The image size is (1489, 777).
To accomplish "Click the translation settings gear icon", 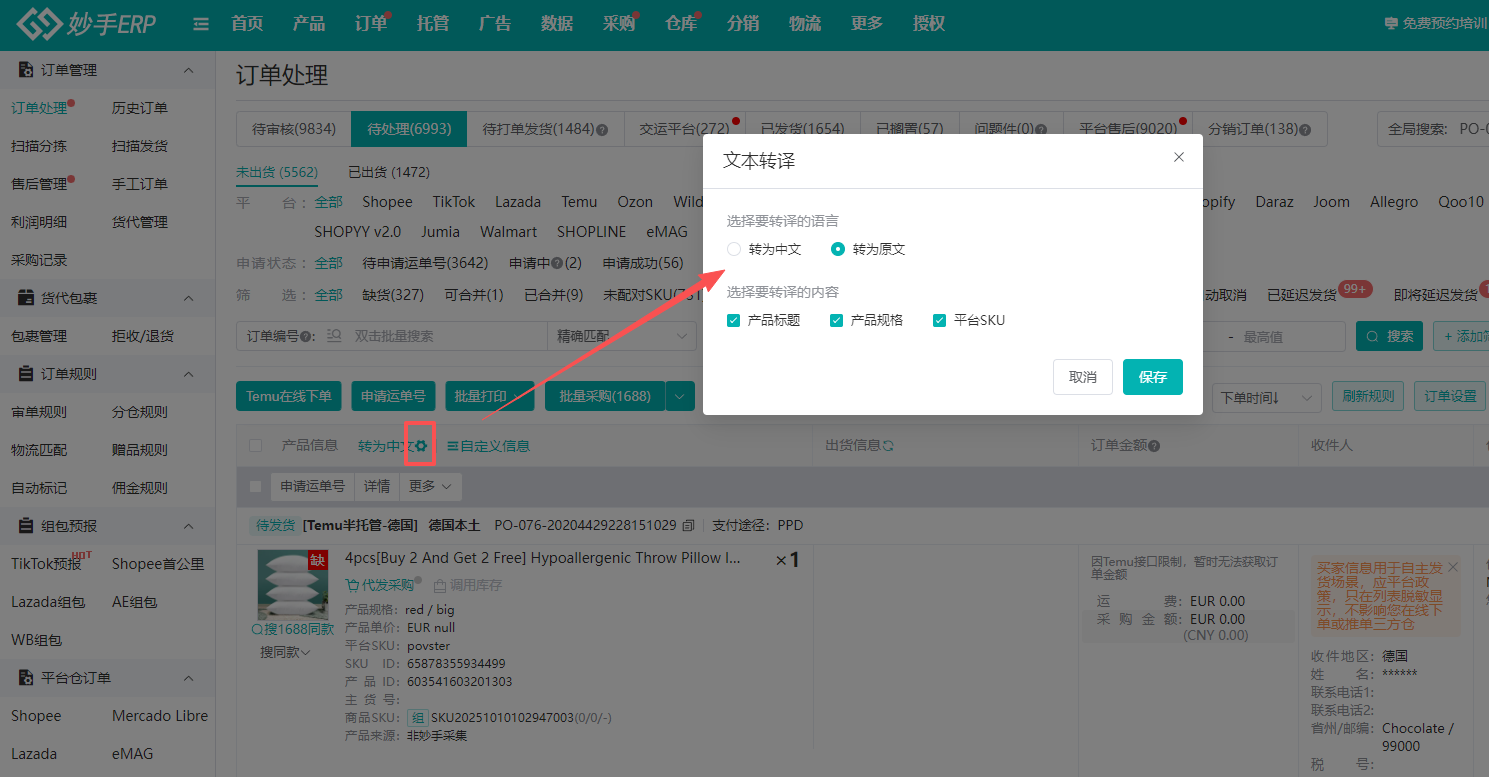I will click(x=421, y=446).
